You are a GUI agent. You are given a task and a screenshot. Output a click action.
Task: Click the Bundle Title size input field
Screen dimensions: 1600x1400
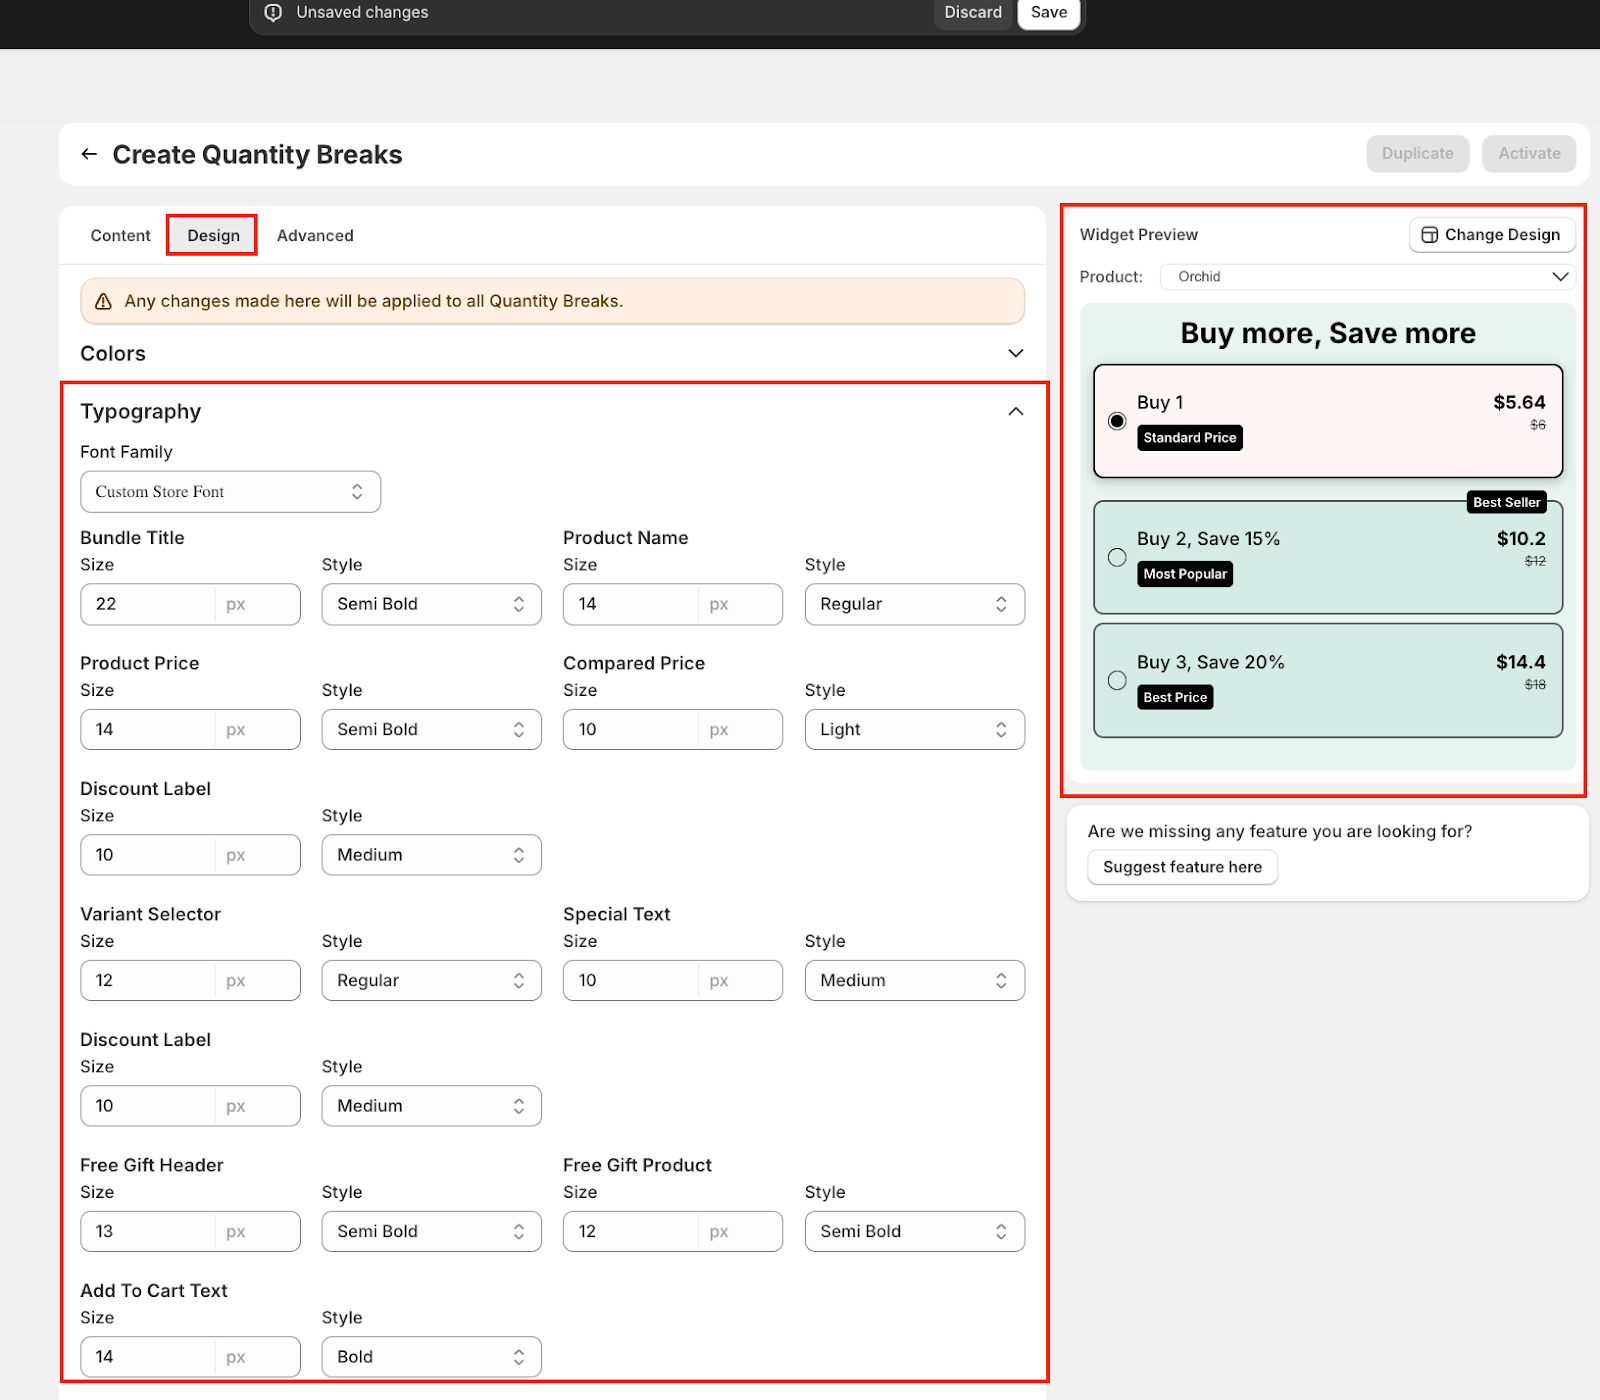click(x=150, y=604)
